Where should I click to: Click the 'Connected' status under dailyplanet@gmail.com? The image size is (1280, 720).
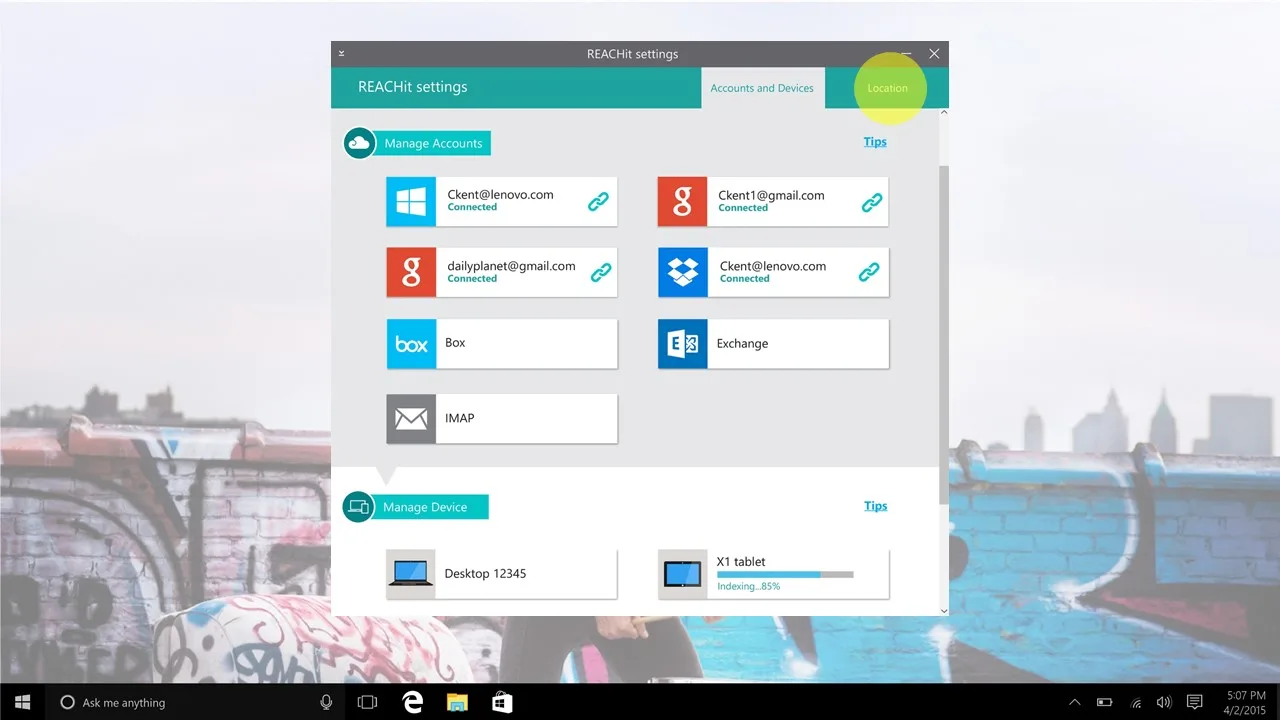click(472, 279)
